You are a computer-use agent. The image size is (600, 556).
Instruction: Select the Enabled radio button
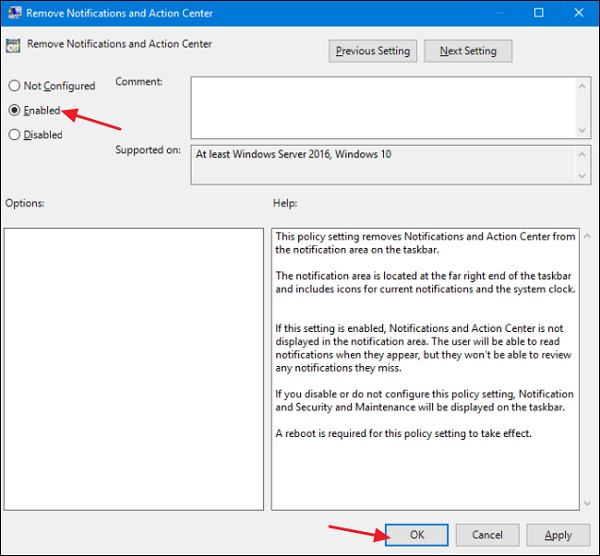tap(14, 110)
